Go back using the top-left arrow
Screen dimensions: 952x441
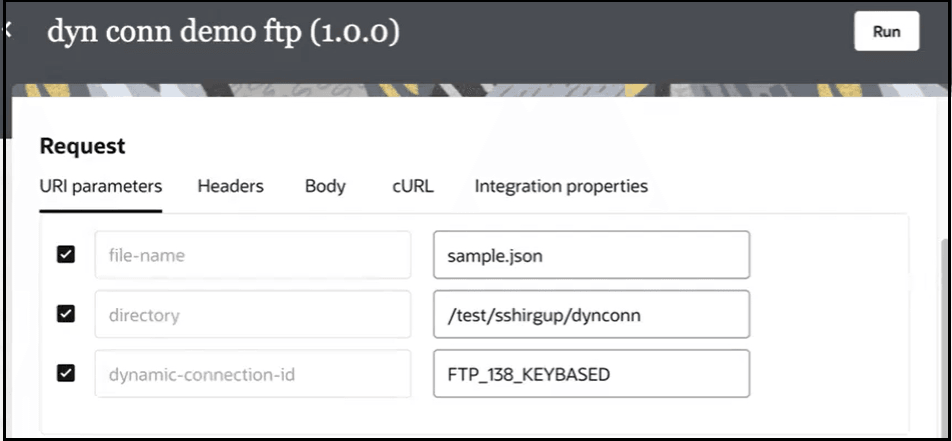[7, 30]
